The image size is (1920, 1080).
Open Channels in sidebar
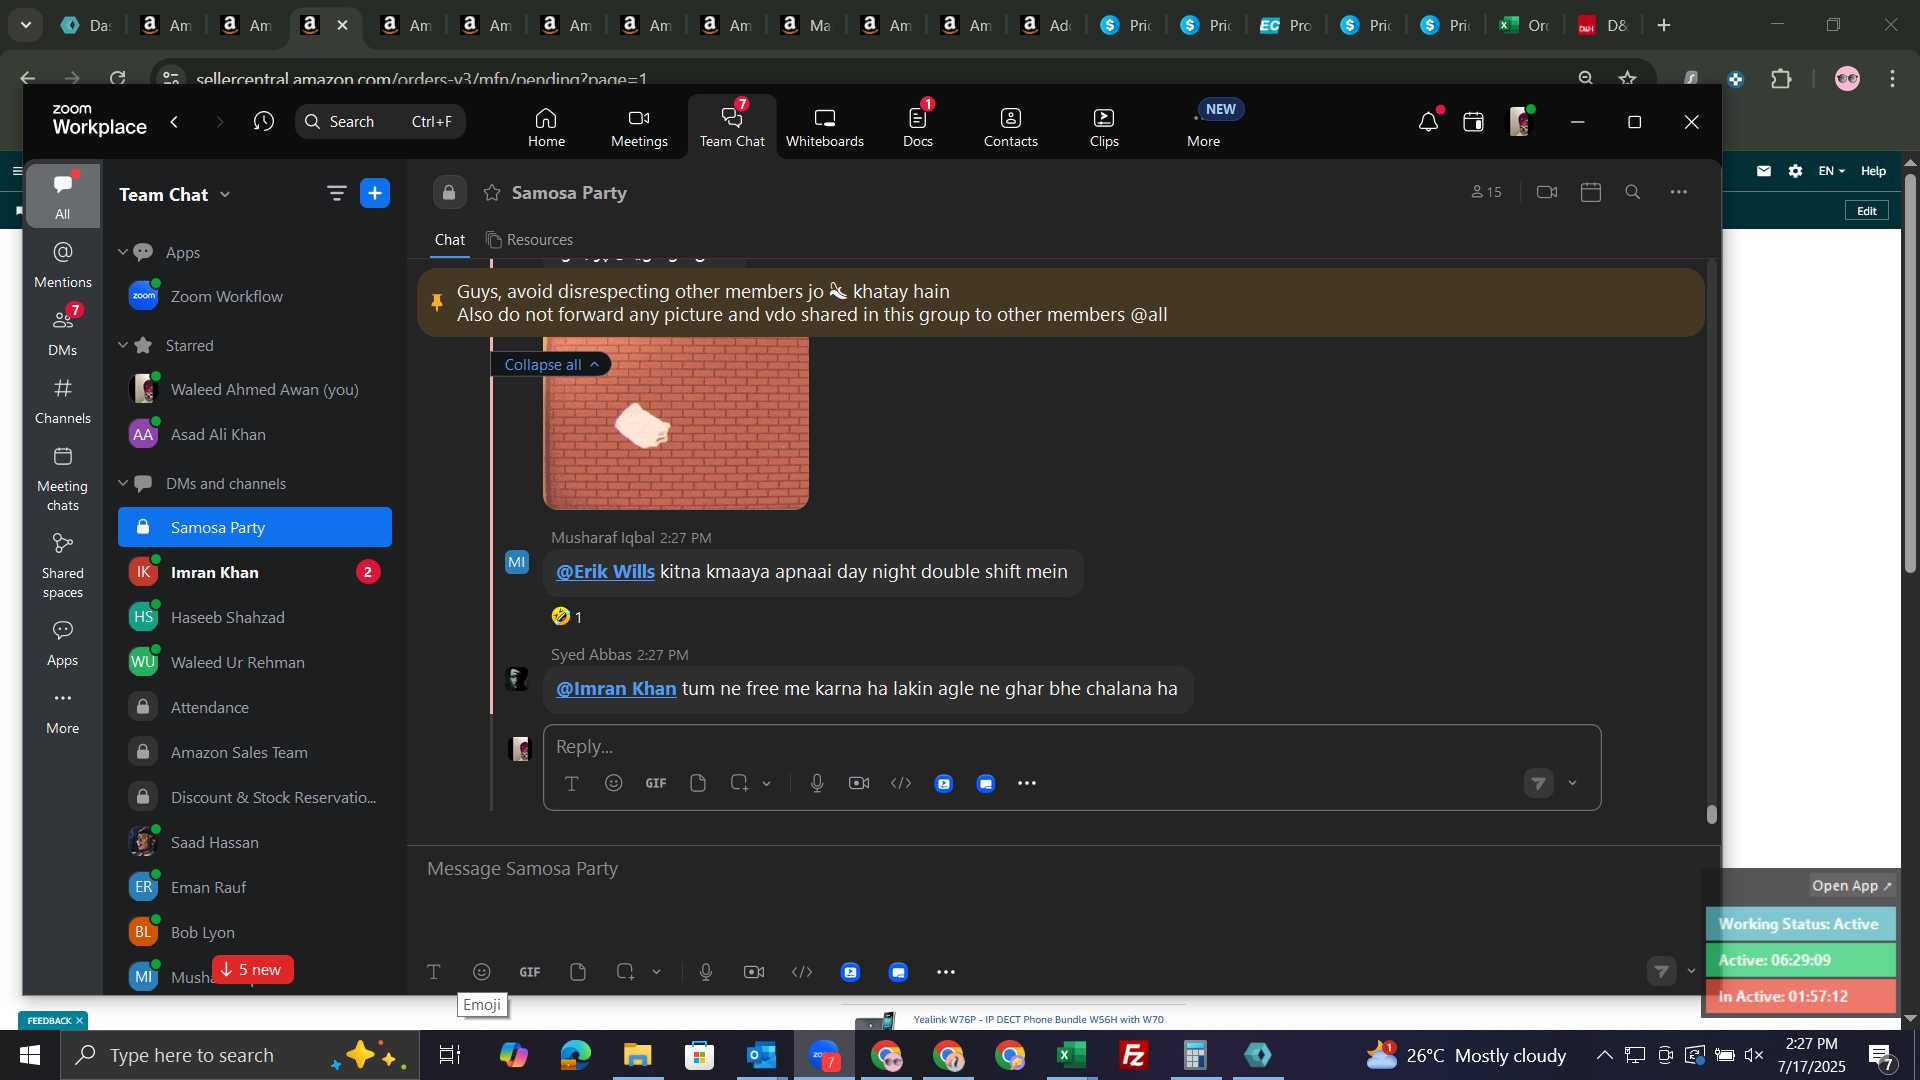62,401
